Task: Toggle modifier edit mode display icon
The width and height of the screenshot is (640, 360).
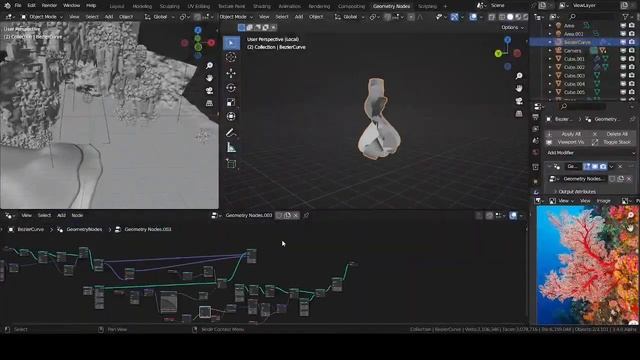Action: [x=587, y=167]
